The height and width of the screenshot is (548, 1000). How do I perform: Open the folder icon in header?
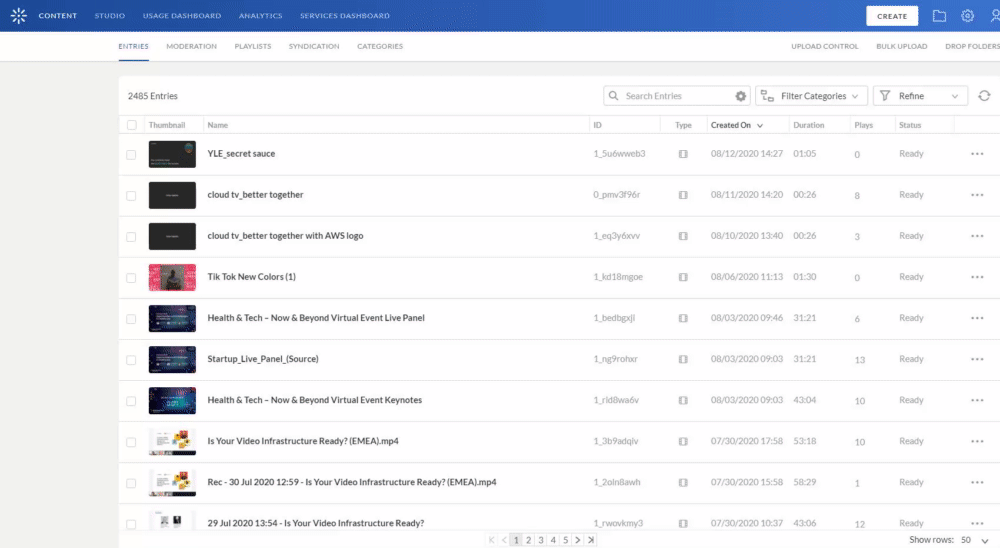point(939,16)
